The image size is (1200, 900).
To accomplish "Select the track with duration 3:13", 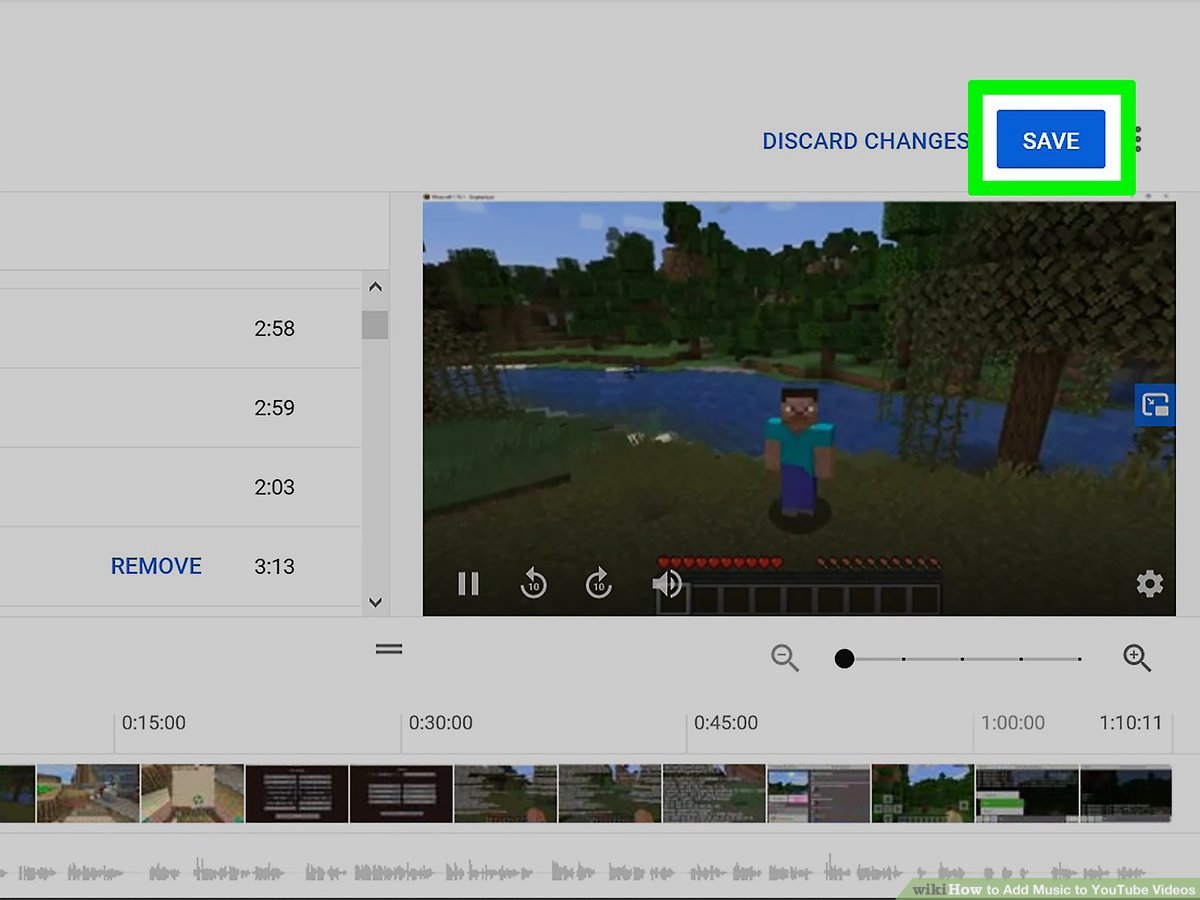I will coord(180,566).
